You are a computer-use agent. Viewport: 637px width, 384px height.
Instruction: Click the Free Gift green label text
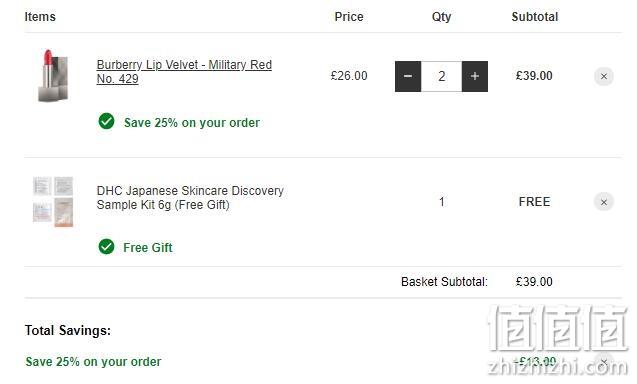point(148,247)
